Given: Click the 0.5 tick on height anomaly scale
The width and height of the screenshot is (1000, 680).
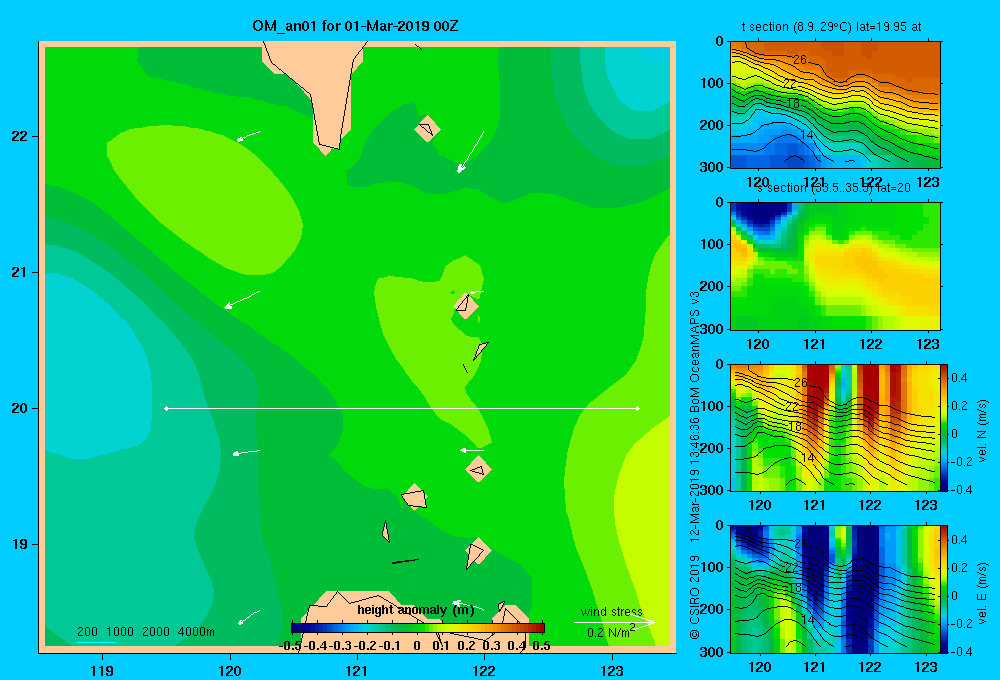Looking at the screenshot, I should coord(541,646).
